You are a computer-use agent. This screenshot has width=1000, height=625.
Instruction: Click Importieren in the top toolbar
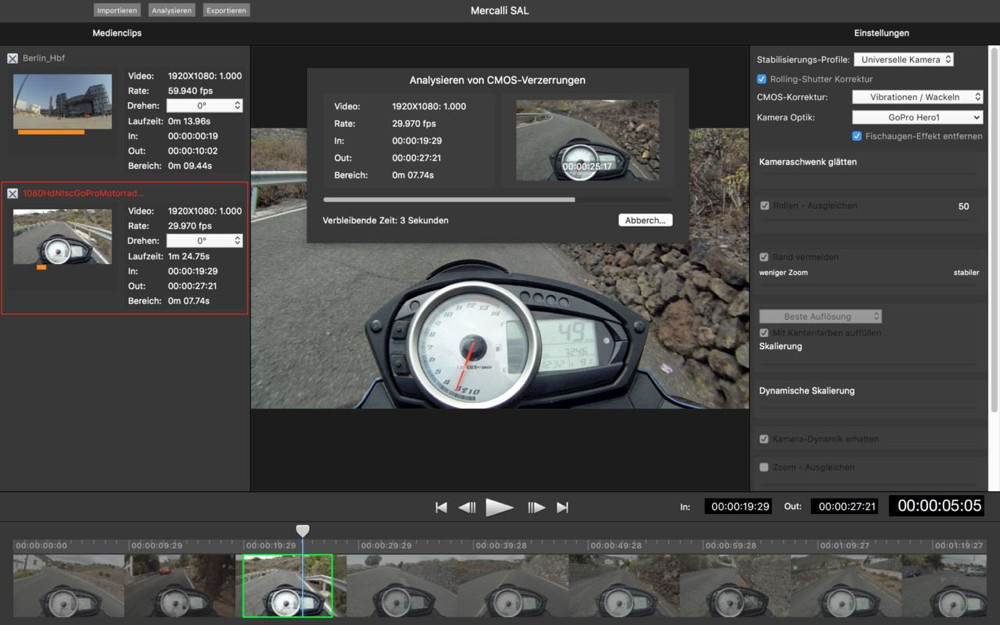point(117,10)
